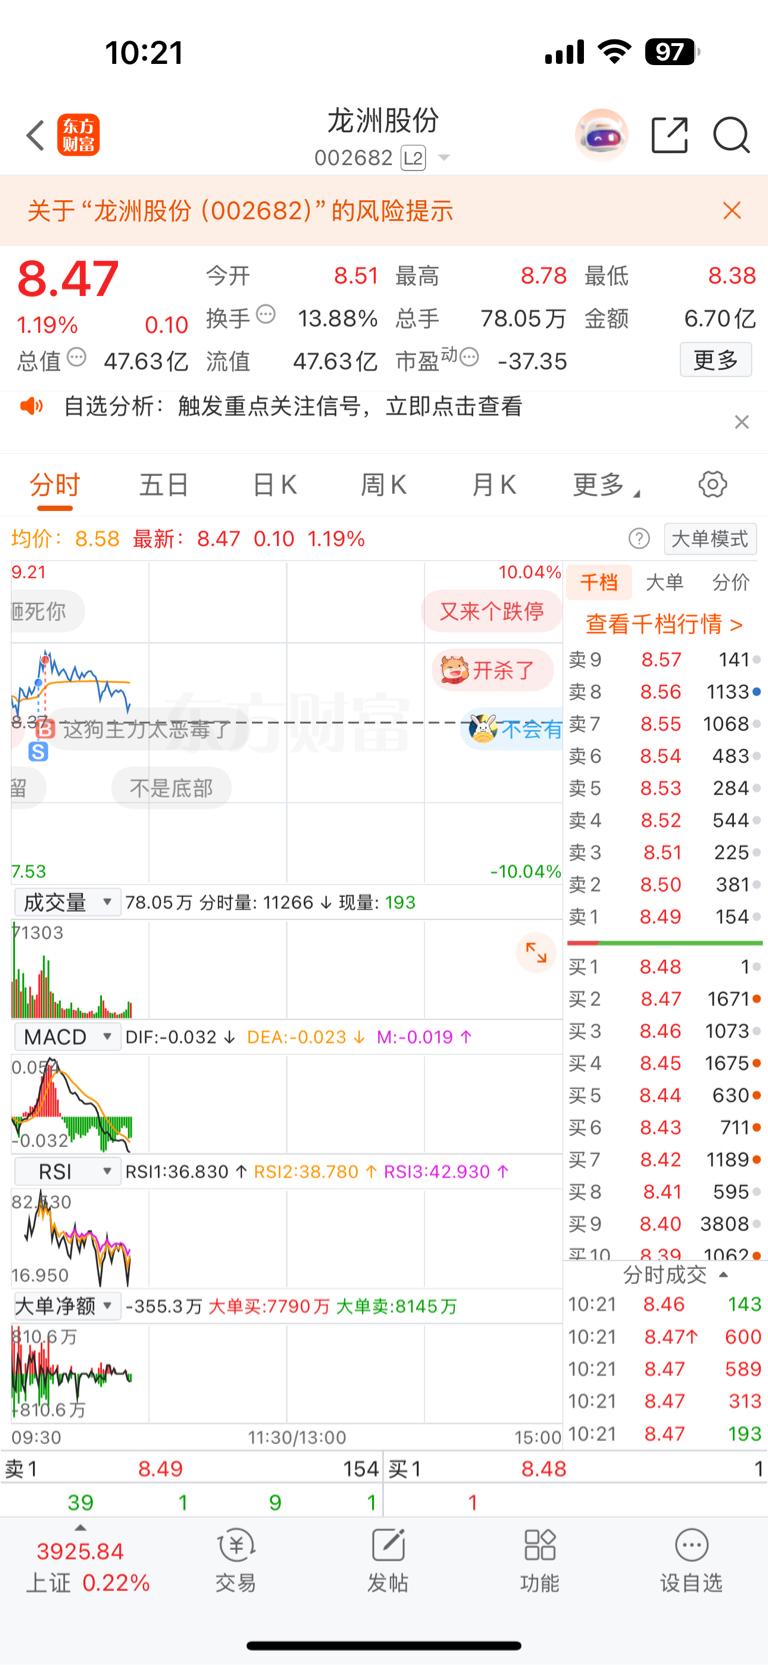Dismiss the 自选分析 notice

[x=741, y=422]
